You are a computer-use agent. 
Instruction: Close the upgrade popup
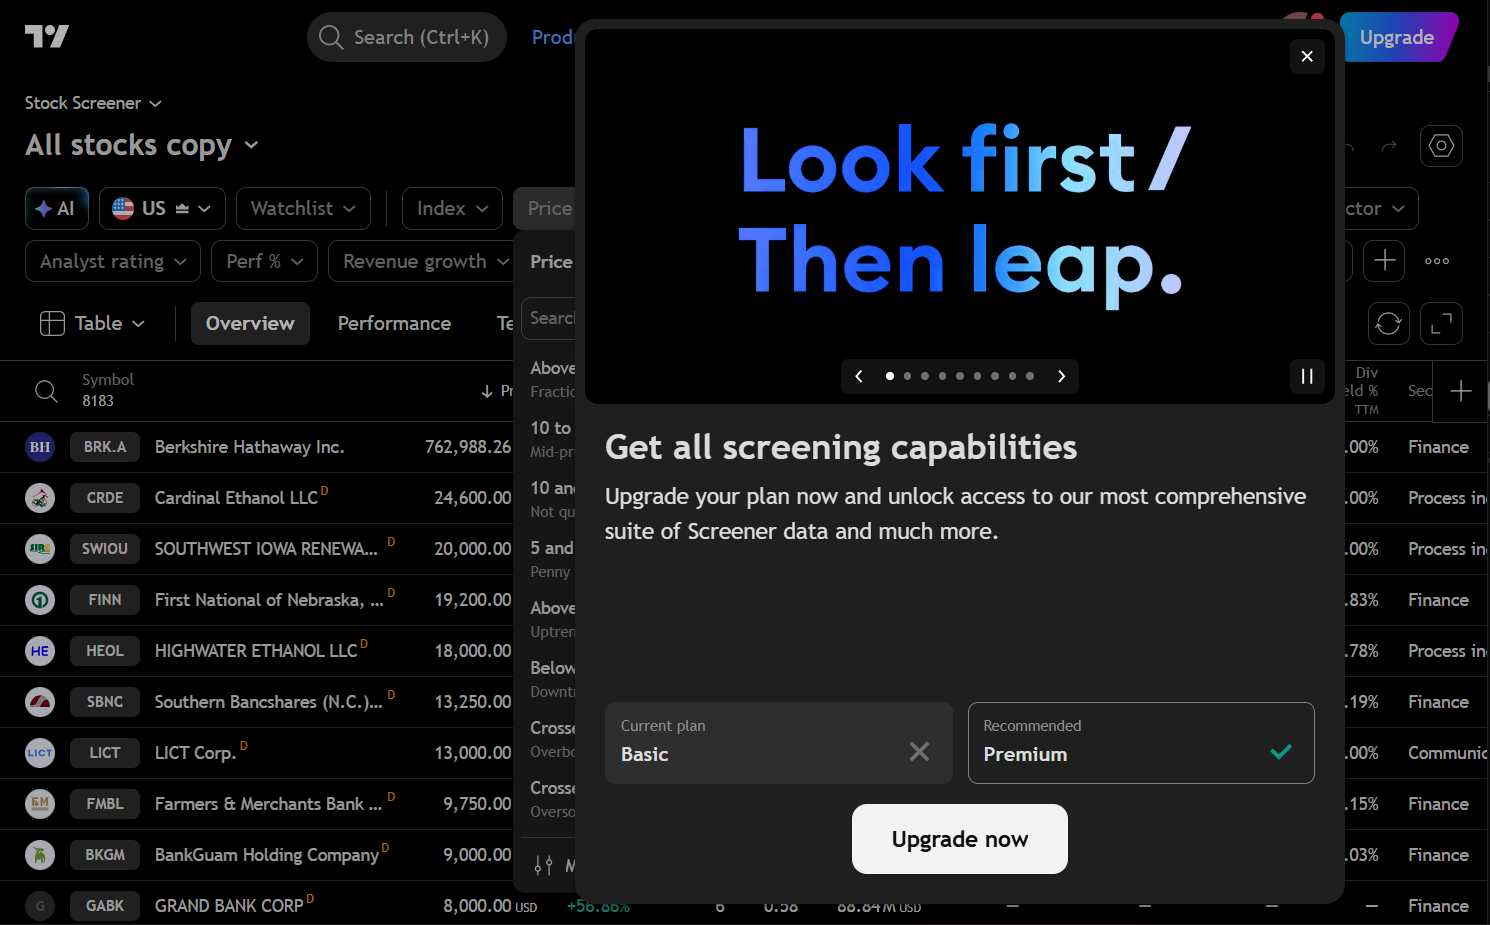1307,56
